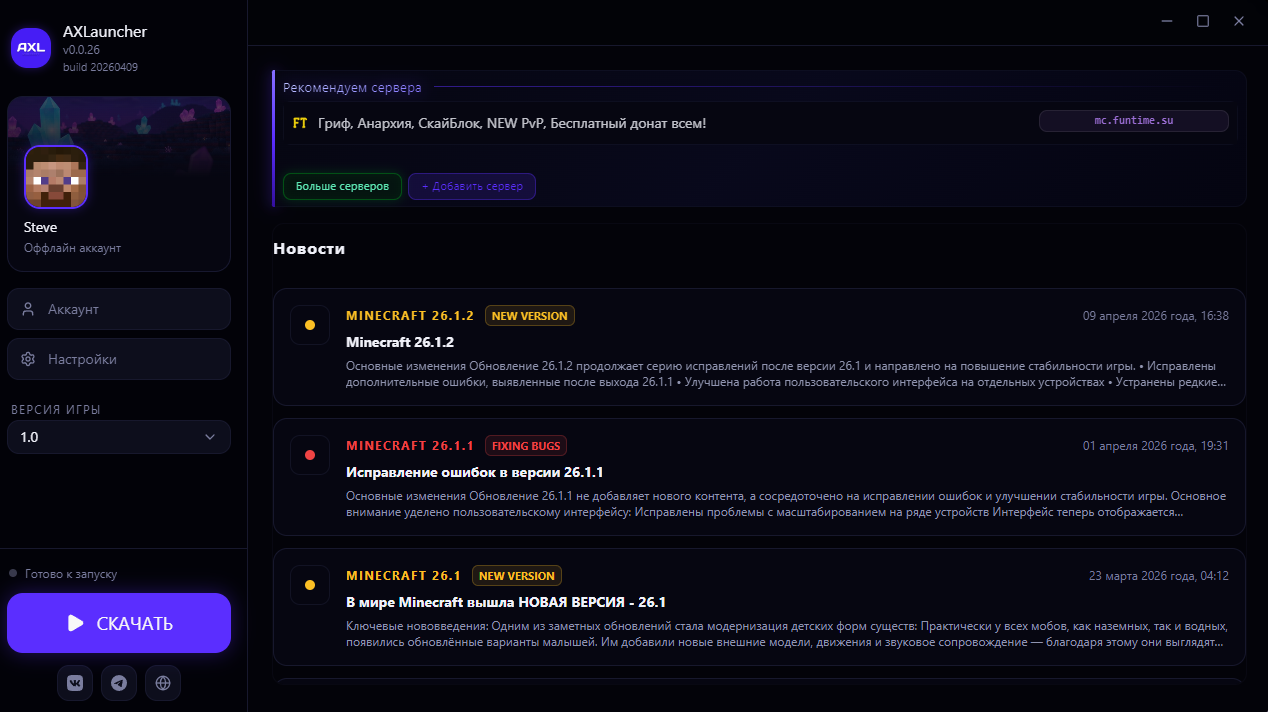Screen dimensions: 1268x714
Task: Click the date 01 апреля 2026 года, 19:31
Action: tap(1156, 446)
